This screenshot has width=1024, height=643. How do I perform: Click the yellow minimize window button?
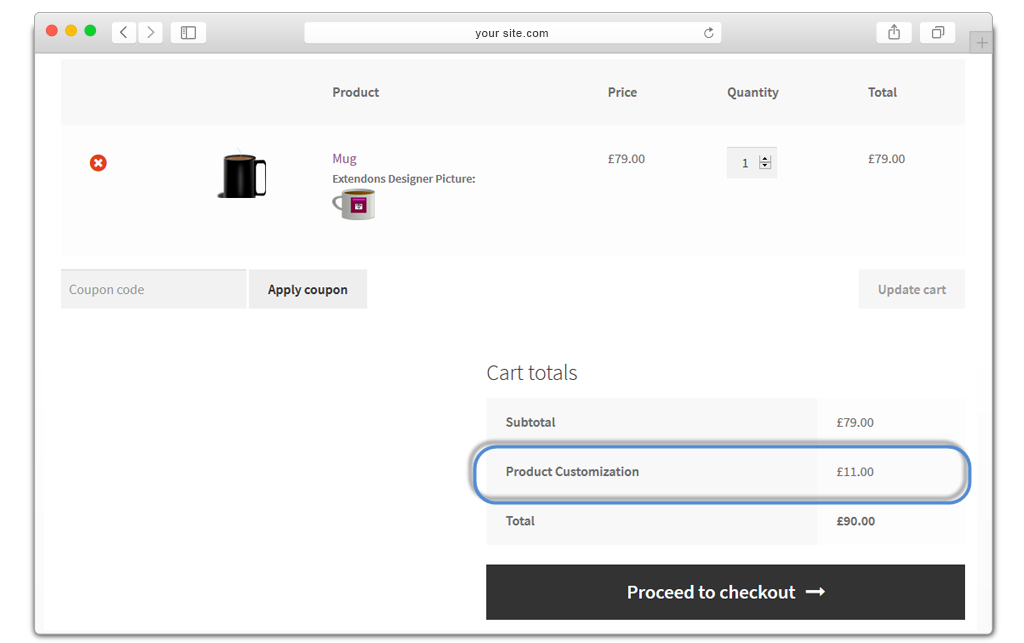point(71,31)
